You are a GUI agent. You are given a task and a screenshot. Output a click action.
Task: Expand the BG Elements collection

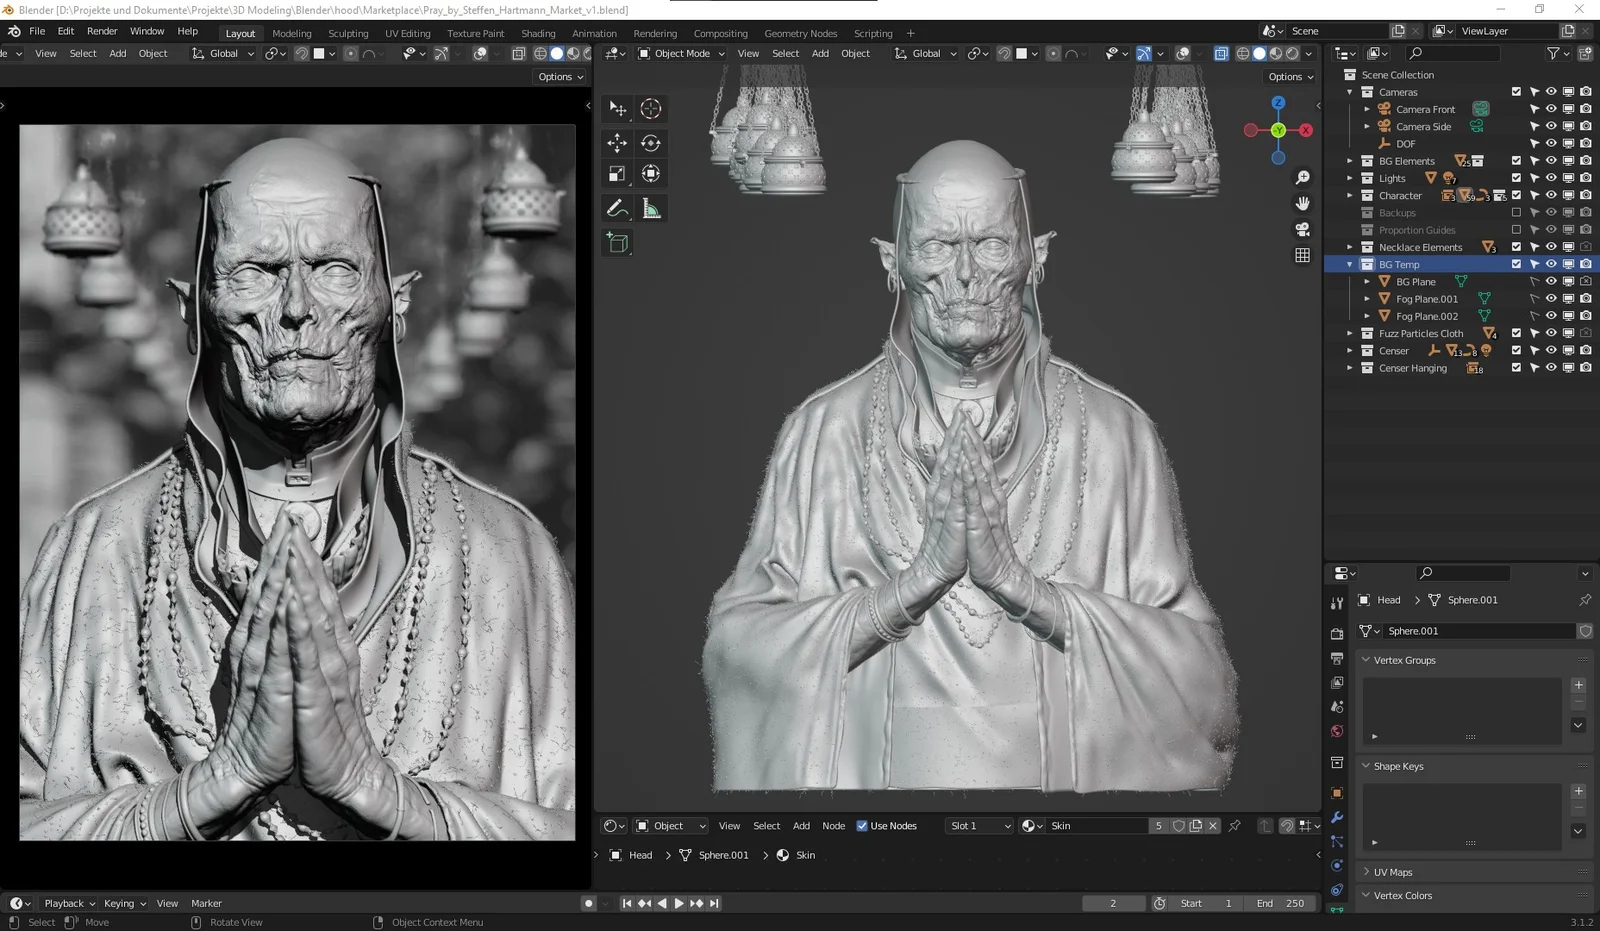pos(1350,160)
